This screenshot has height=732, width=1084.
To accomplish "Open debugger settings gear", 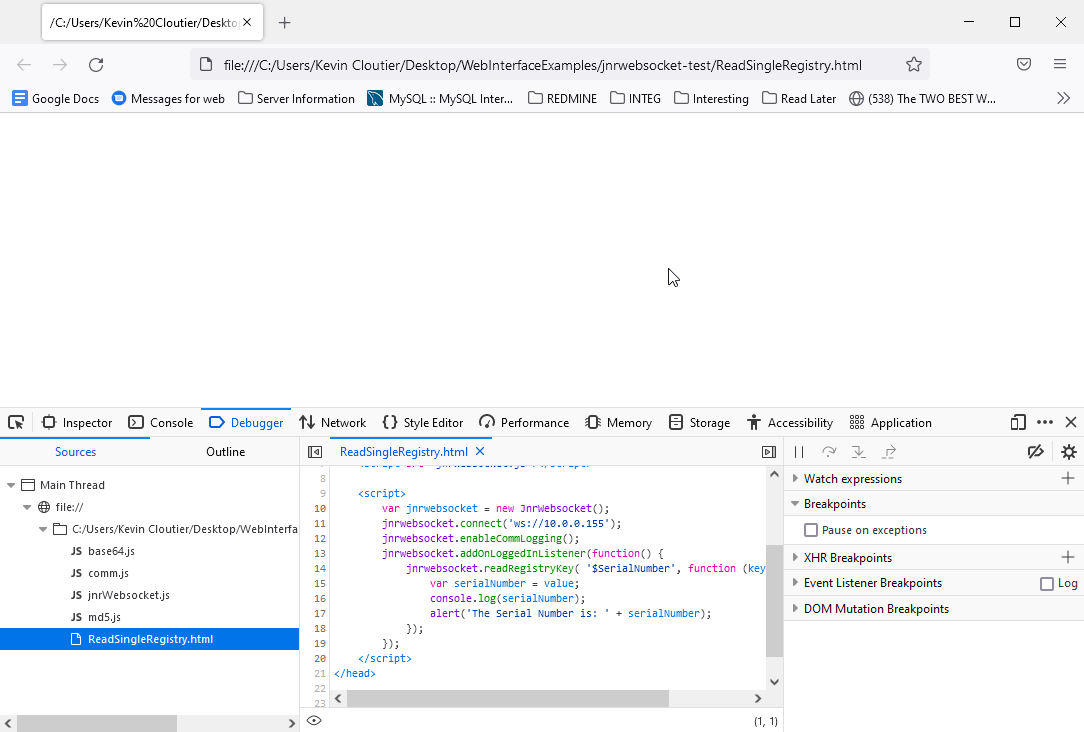I will pos(1069,452).
